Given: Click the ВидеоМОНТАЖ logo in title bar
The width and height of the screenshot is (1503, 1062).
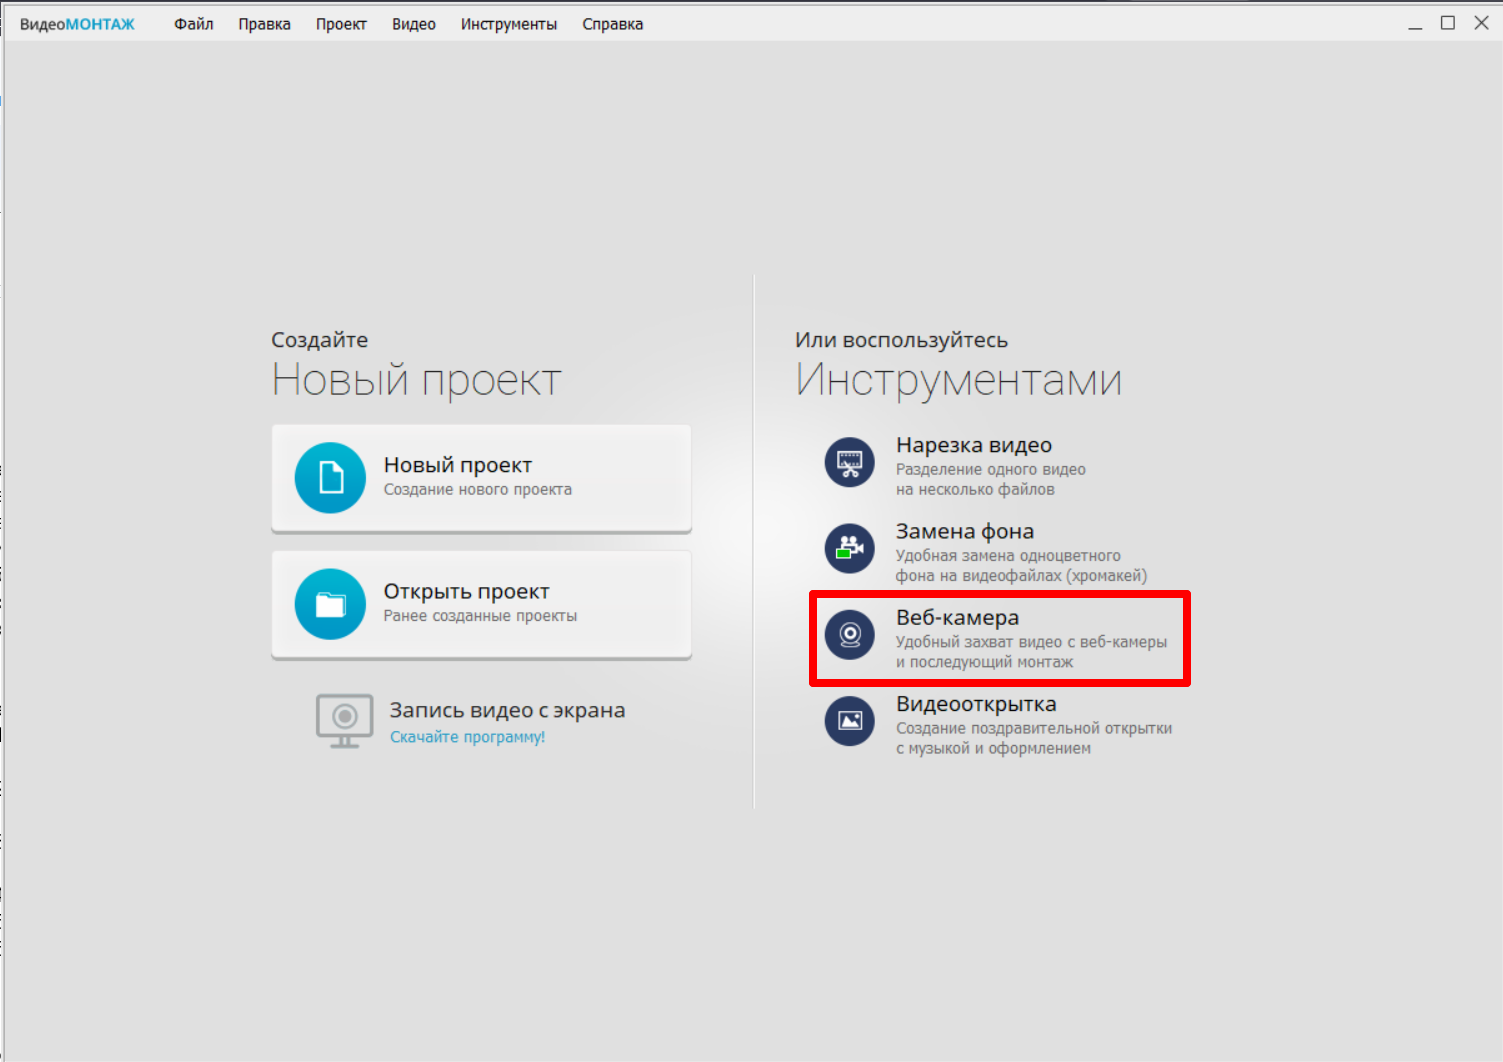Looking at the screenshot, I should tap(77, 24).
